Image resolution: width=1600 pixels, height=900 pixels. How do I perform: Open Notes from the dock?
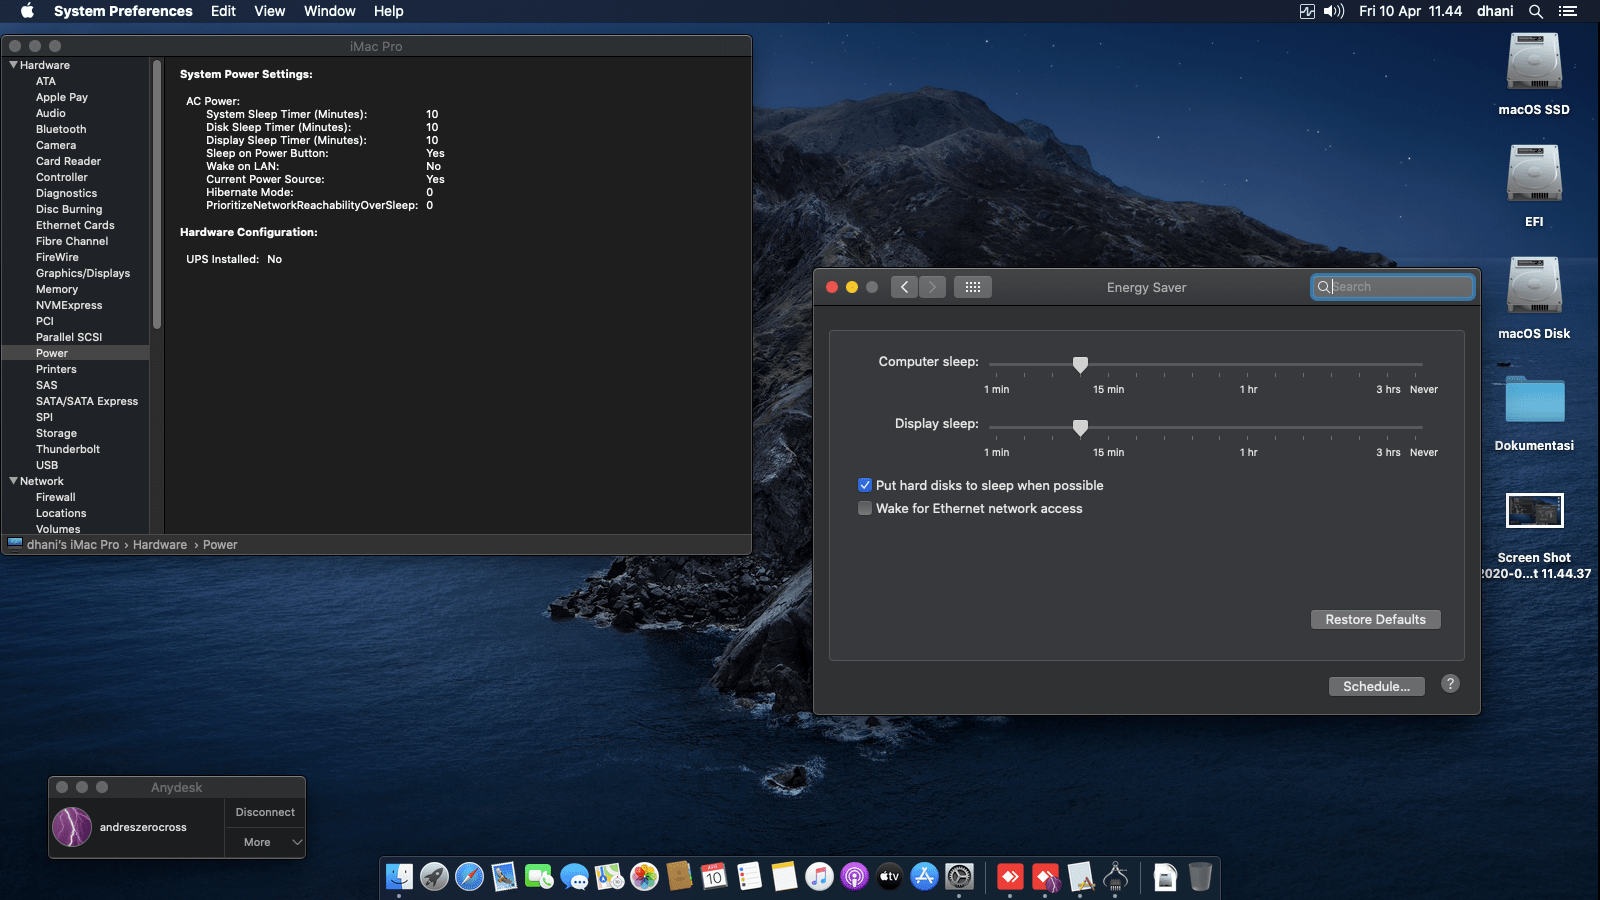pyautogui.click(x=784, y=877)
